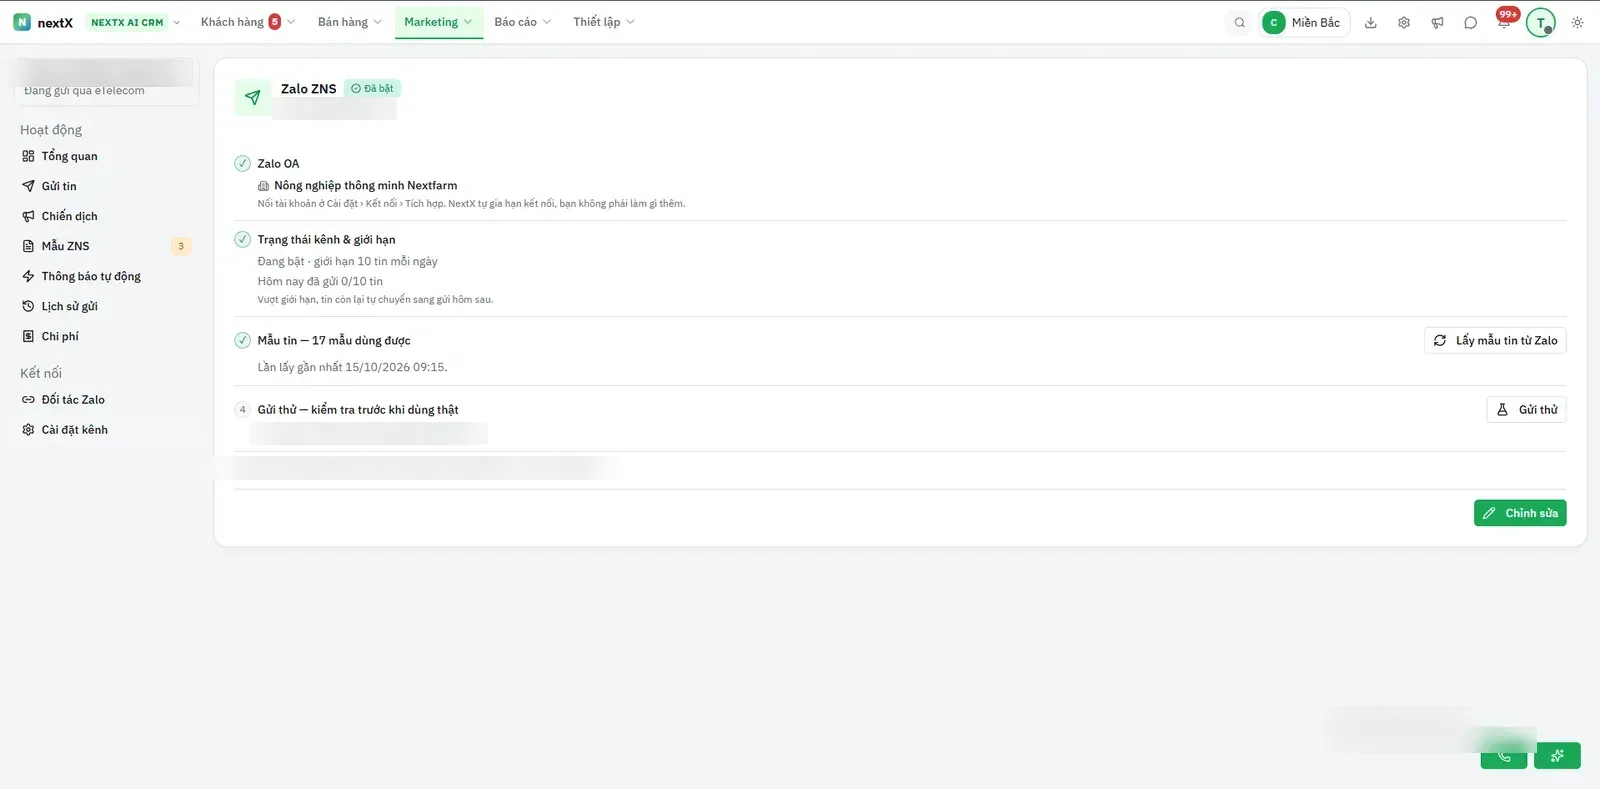Open the Marketing dropdown menu
The image size is (1600, 789).
pos(438,22)
